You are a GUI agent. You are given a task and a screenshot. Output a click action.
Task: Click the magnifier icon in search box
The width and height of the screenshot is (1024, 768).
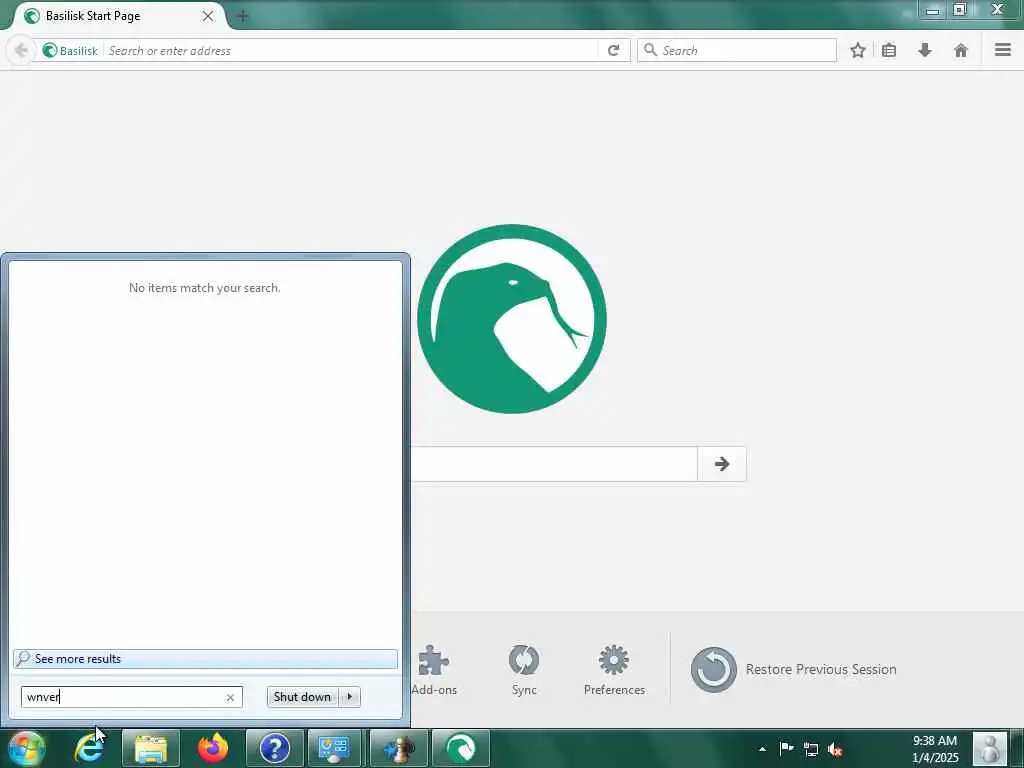coord(650,50)
